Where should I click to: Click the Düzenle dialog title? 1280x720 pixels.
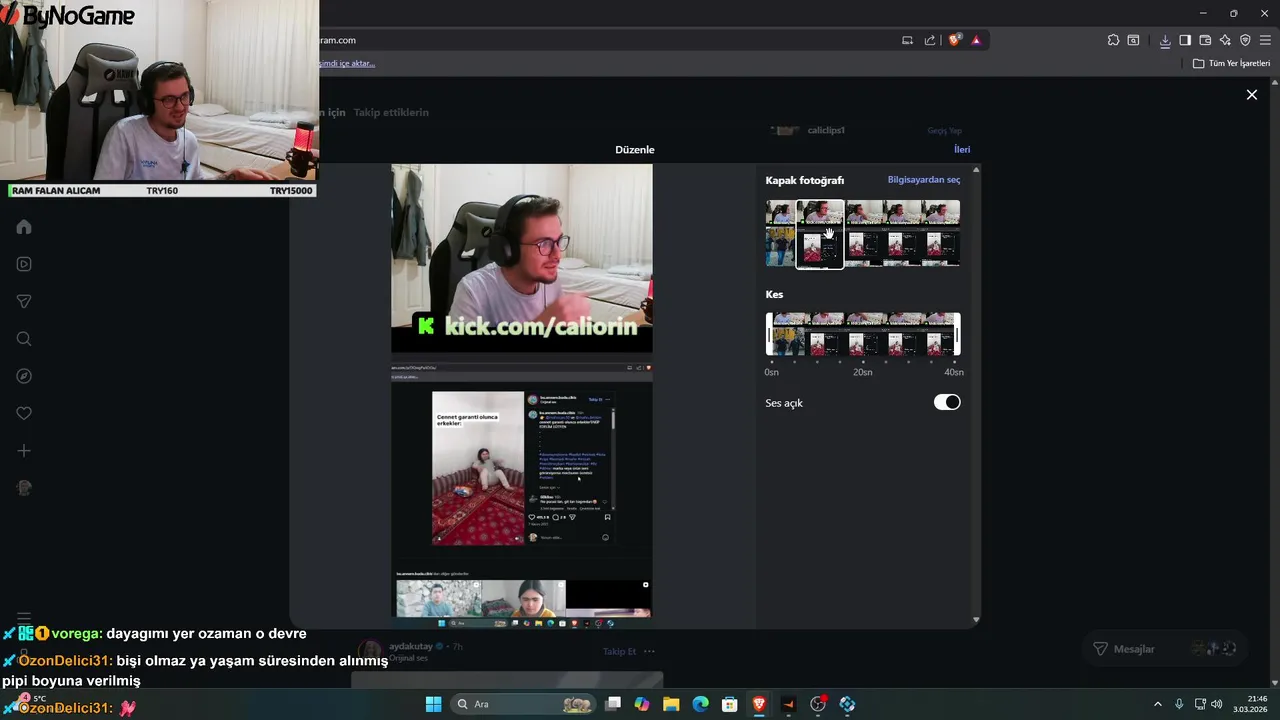[x=635, y=149]
